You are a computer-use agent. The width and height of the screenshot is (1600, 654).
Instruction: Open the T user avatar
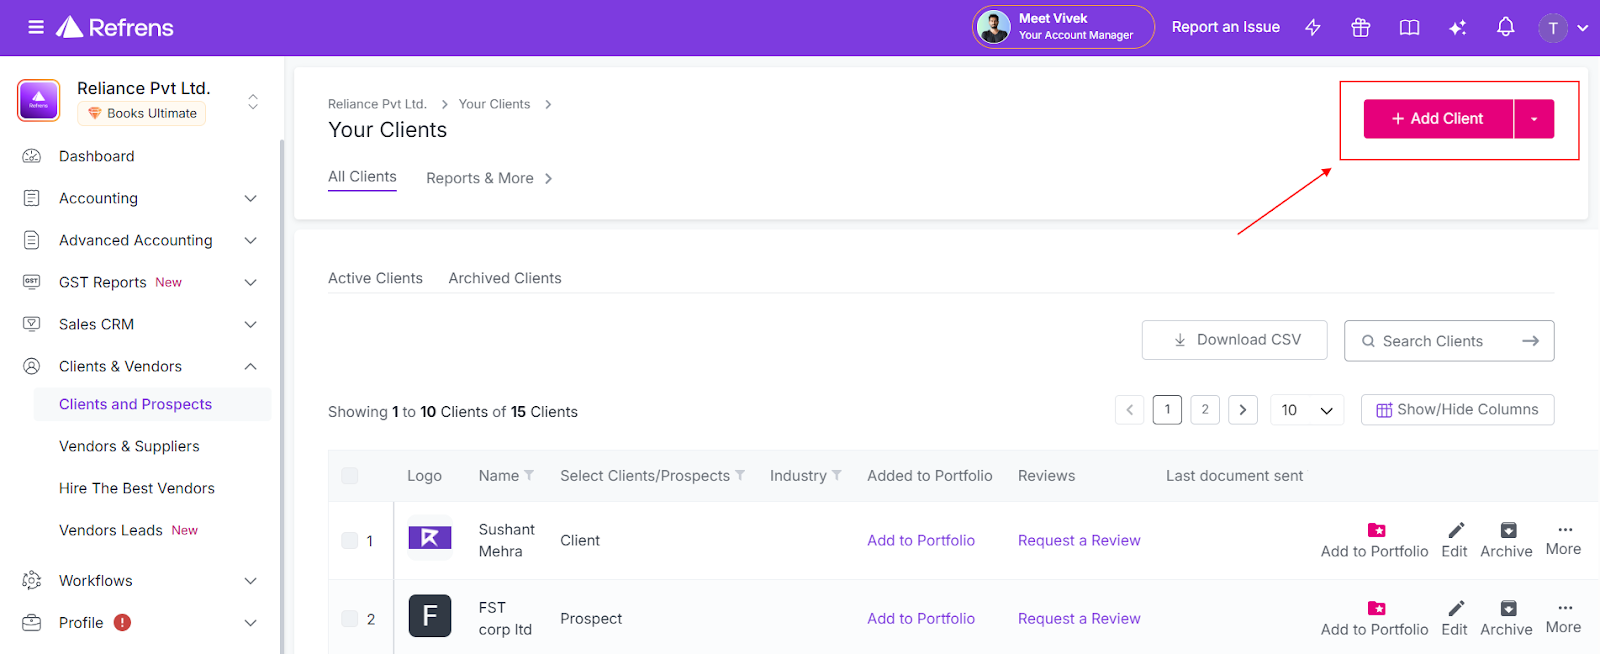tap(1553, 28)
